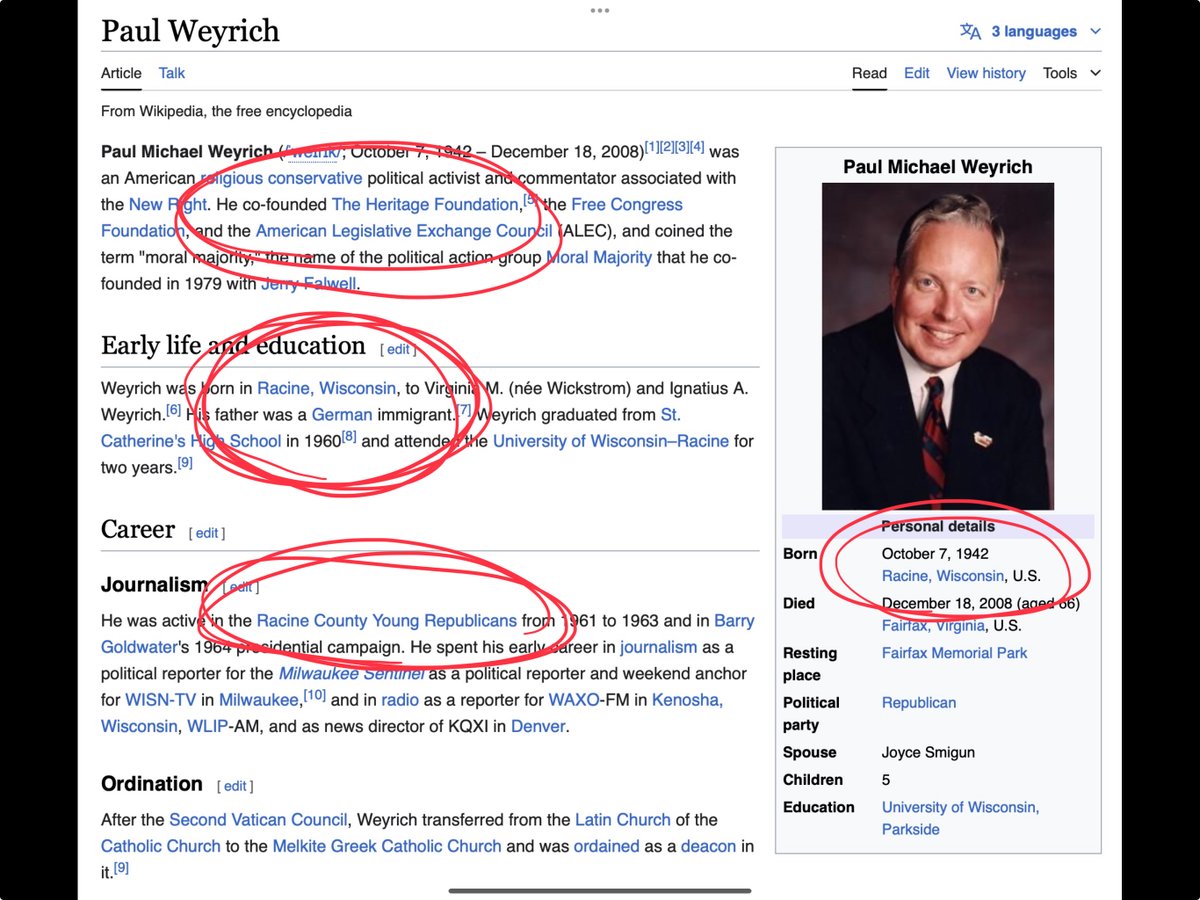Select the Article tab
1200x900 pixels.
pos(121,73)
